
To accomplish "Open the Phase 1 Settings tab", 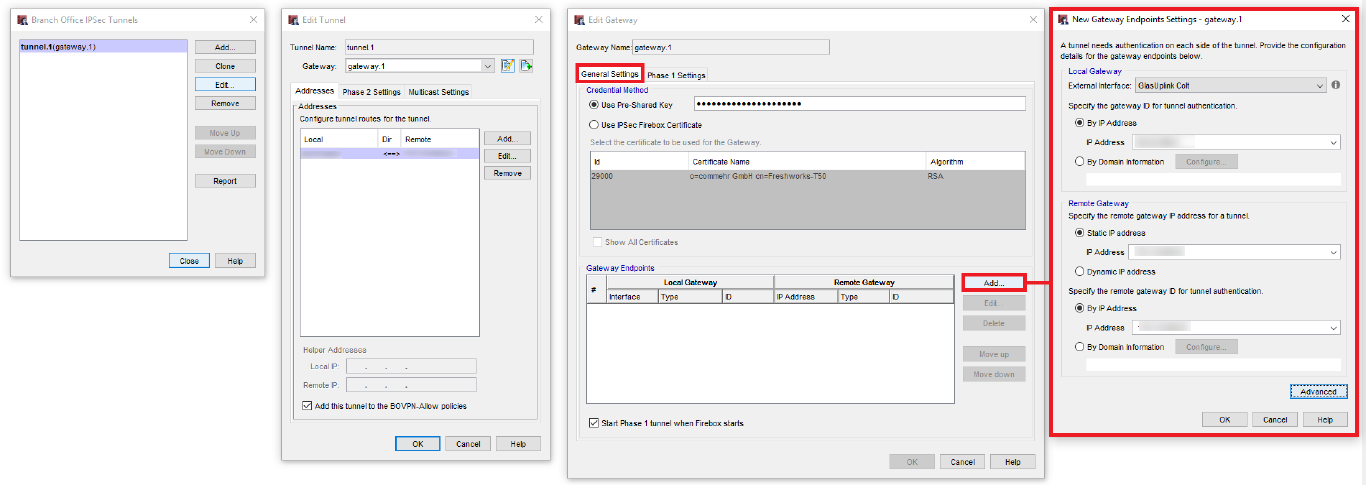I will 676,75.
